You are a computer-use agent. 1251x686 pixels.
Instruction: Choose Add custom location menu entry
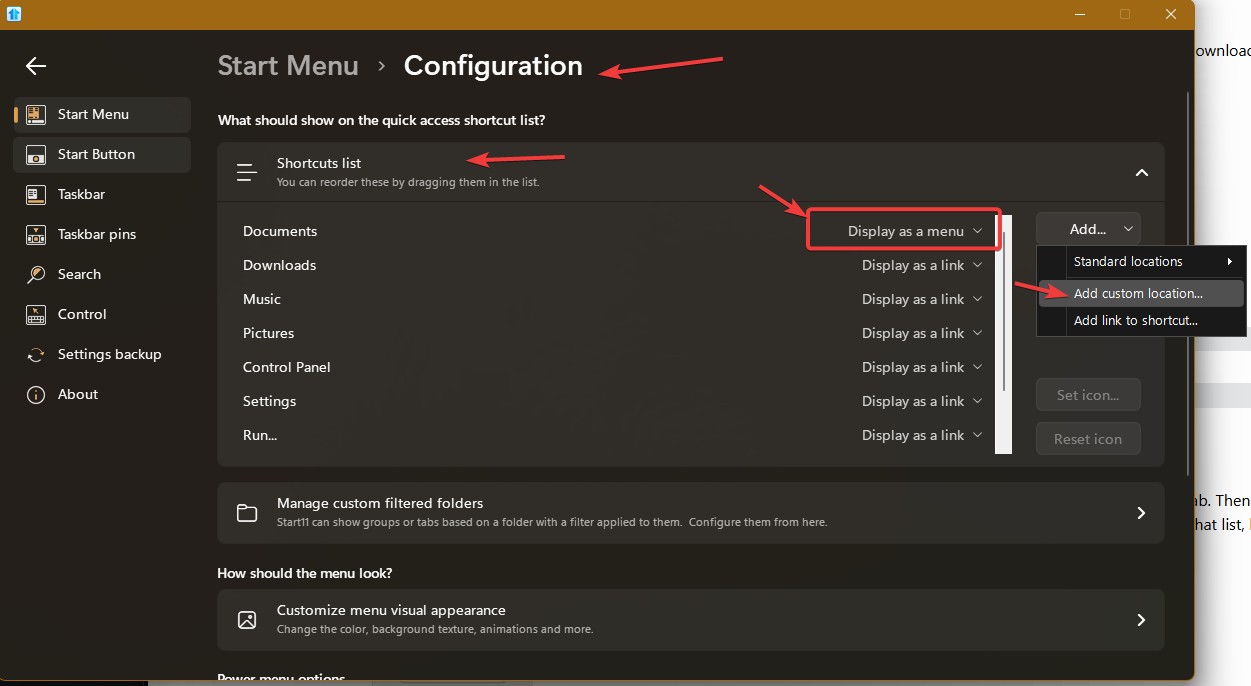click(1142, 294)
